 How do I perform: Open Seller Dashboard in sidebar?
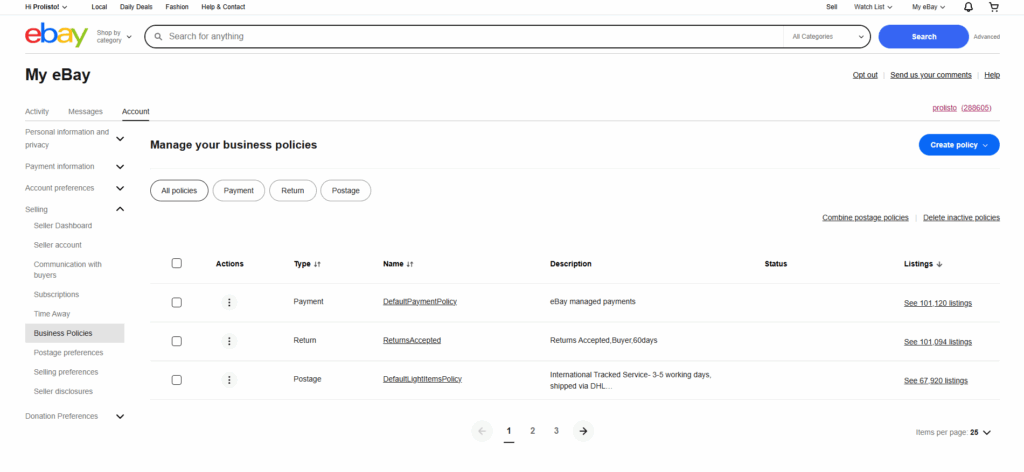(63, 225)
